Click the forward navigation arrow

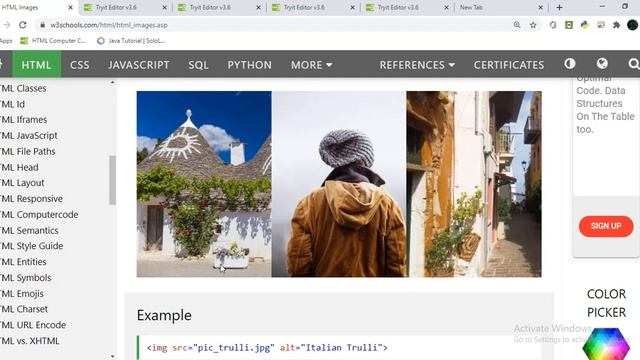[x=7, y=25]
